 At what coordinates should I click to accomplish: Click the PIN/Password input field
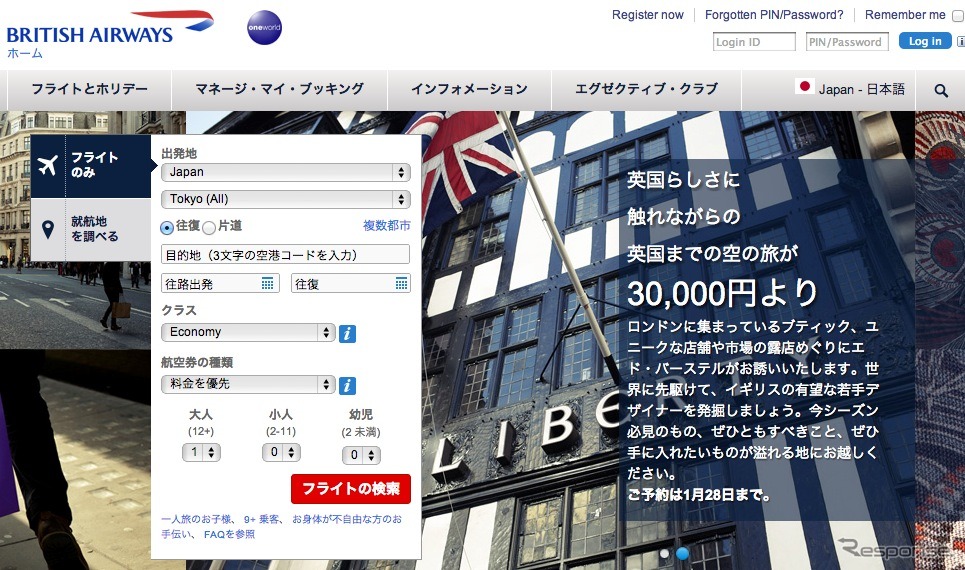pyautogui.click(x=847, y=42)
